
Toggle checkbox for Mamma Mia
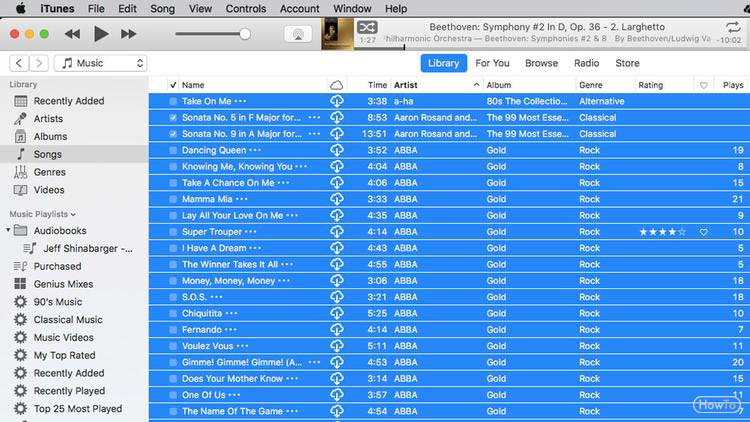point(173,199)
